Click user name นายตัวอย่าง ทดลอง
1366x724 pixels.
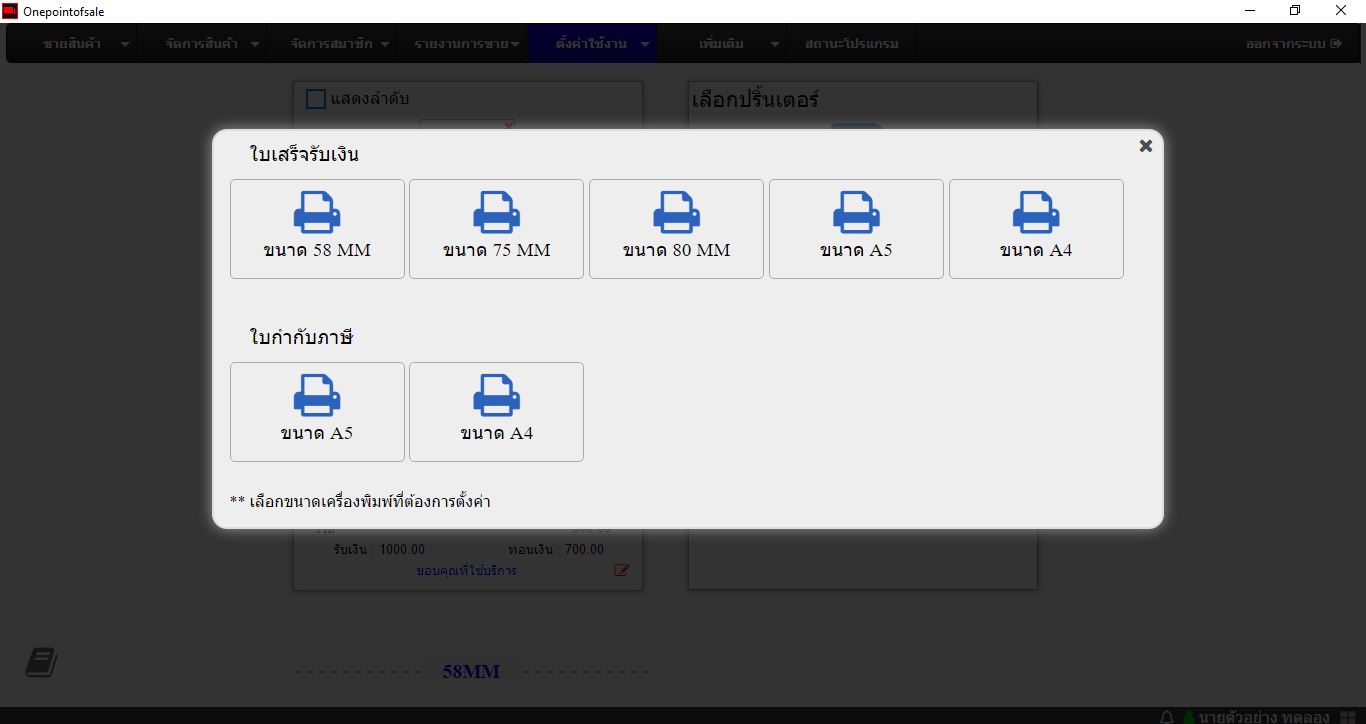click(1264, 716)
